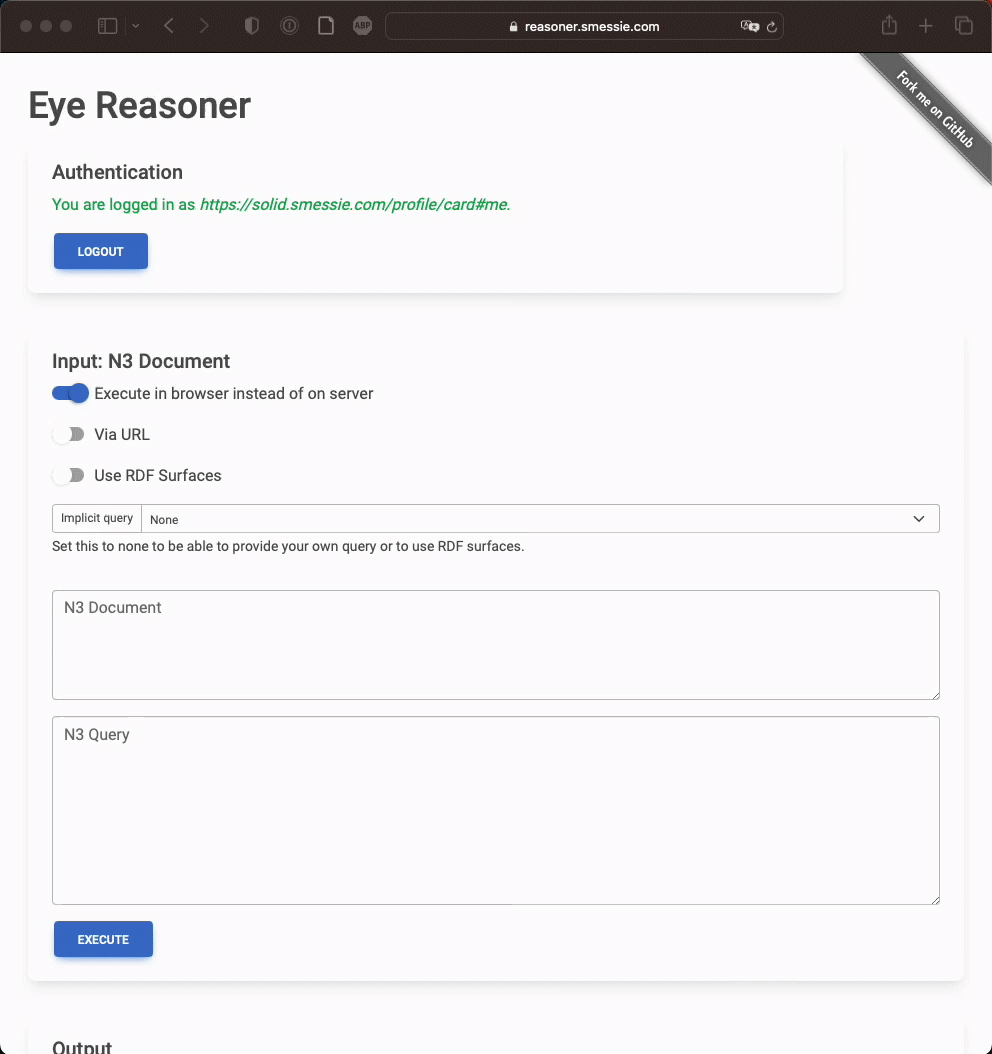Turn on Use RDF Surfaces
This screenshot has width=992, height=1054.
70,476
